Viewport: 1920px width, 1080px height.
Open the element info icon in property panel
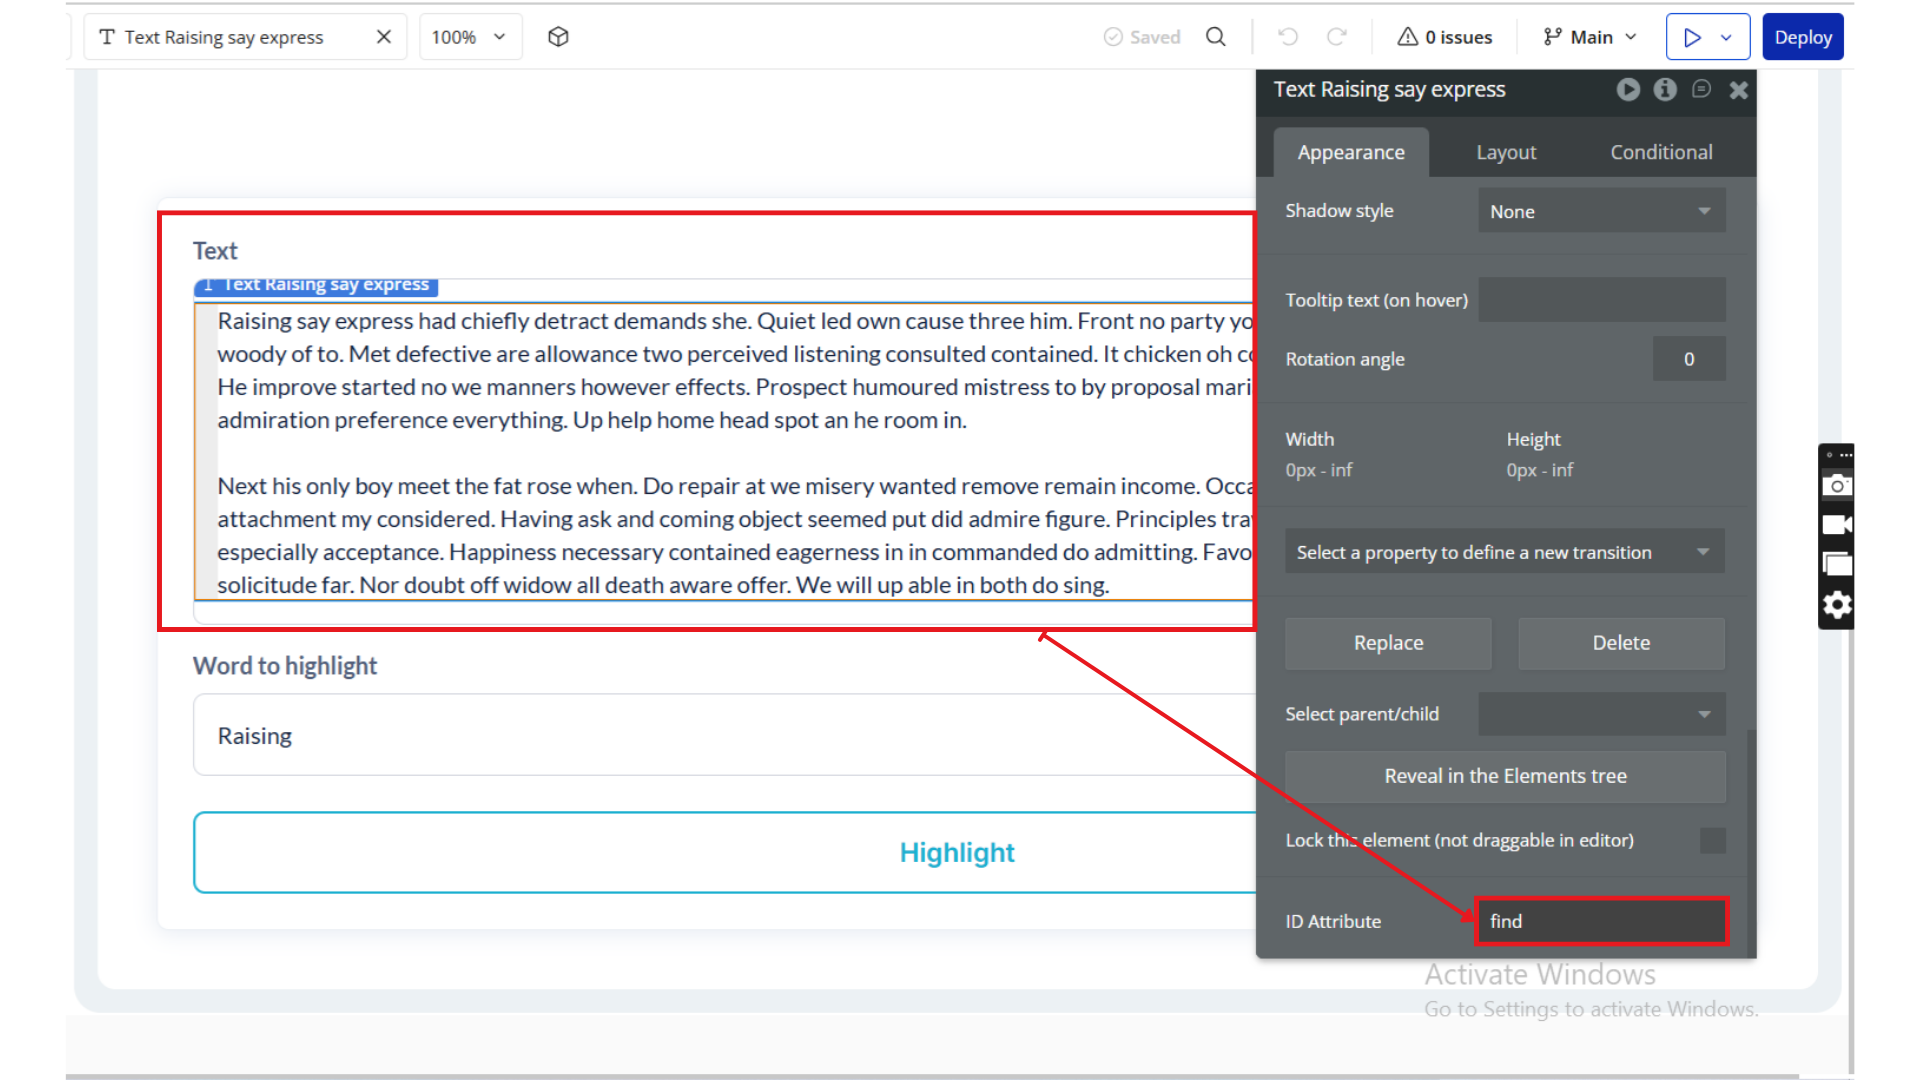pos(1665,90)
